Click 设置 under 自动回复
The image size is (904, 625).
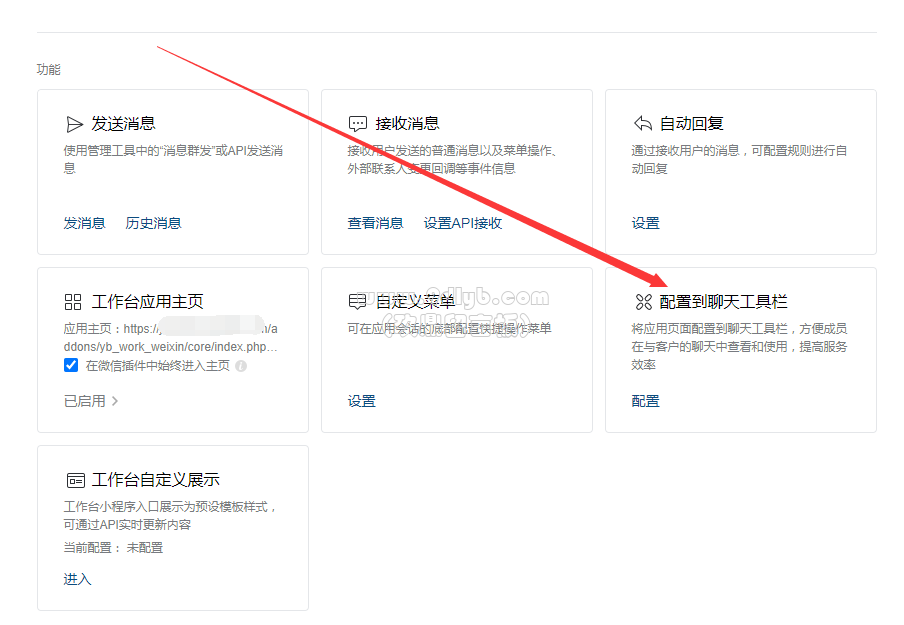(x=645, y=223)
